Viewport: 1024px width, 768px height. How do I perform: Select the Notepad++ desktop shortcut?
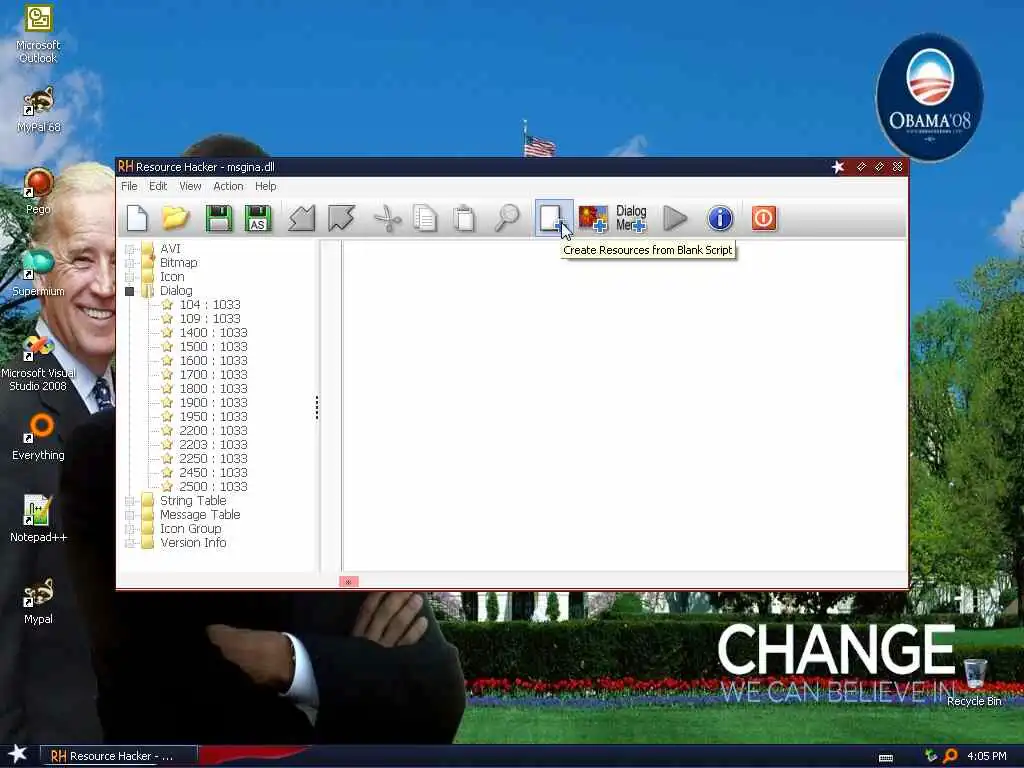click(38, 519)
